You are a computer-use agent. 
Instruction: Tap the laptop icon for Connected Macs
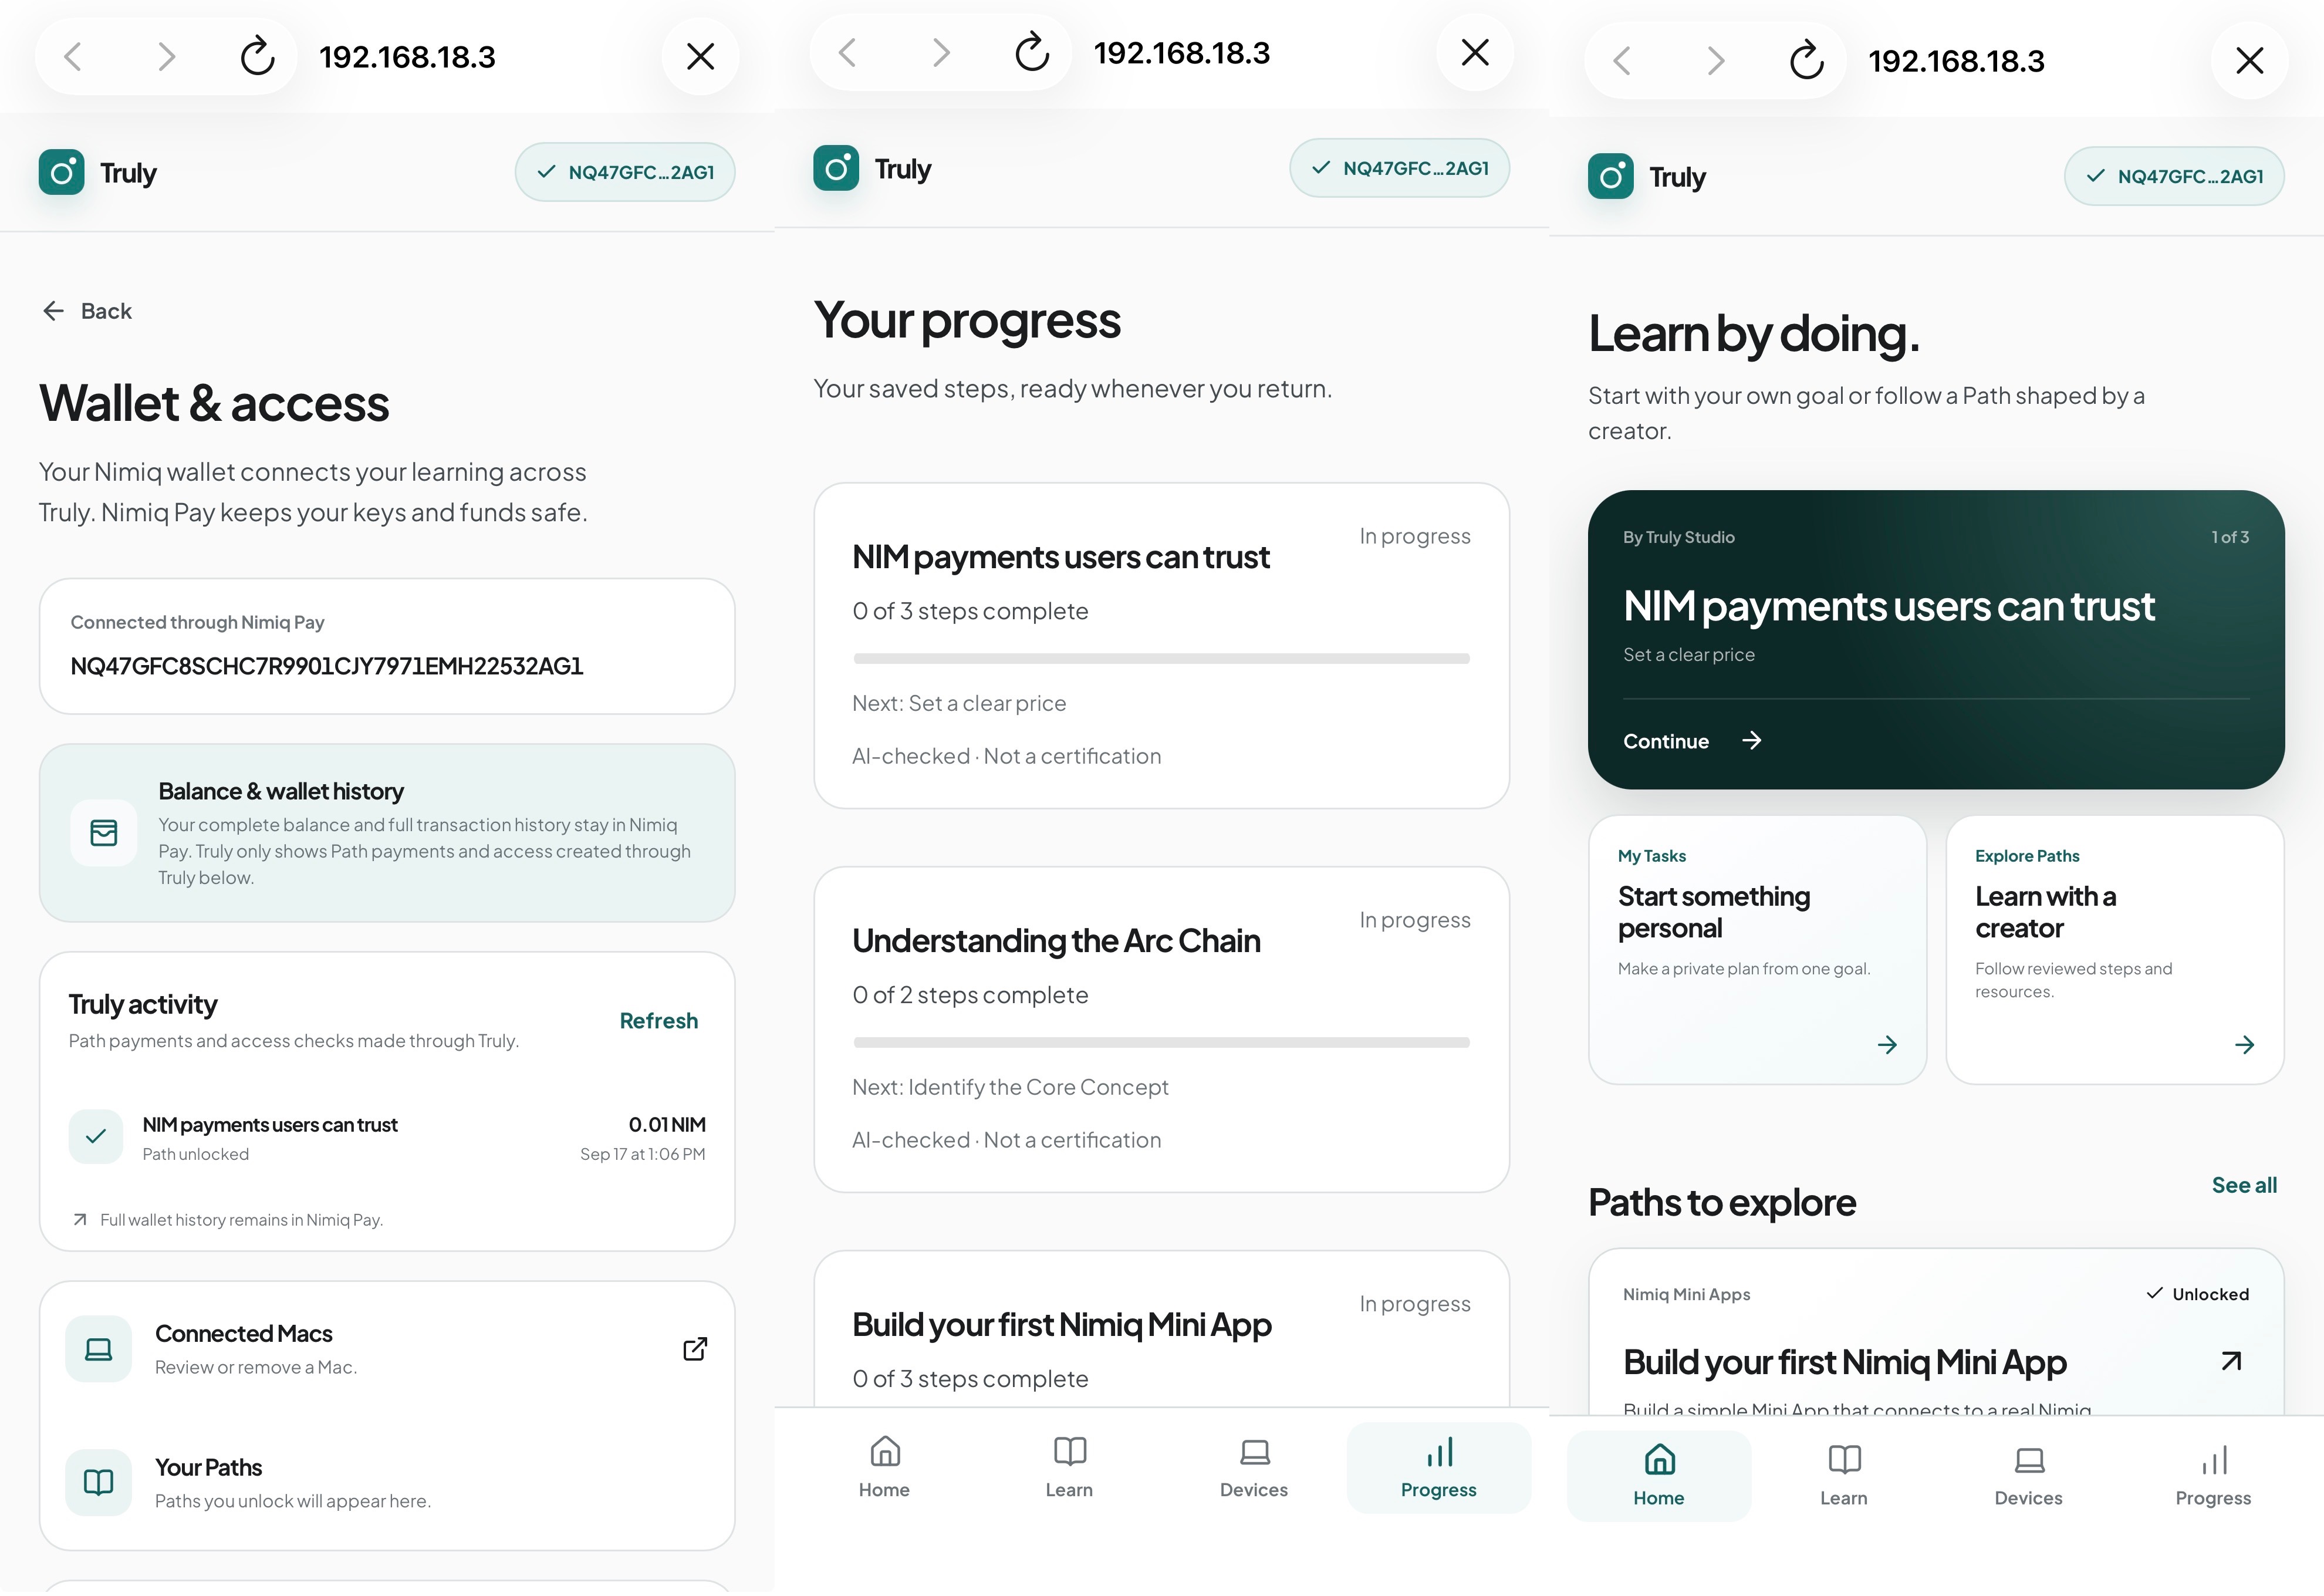98,1350
